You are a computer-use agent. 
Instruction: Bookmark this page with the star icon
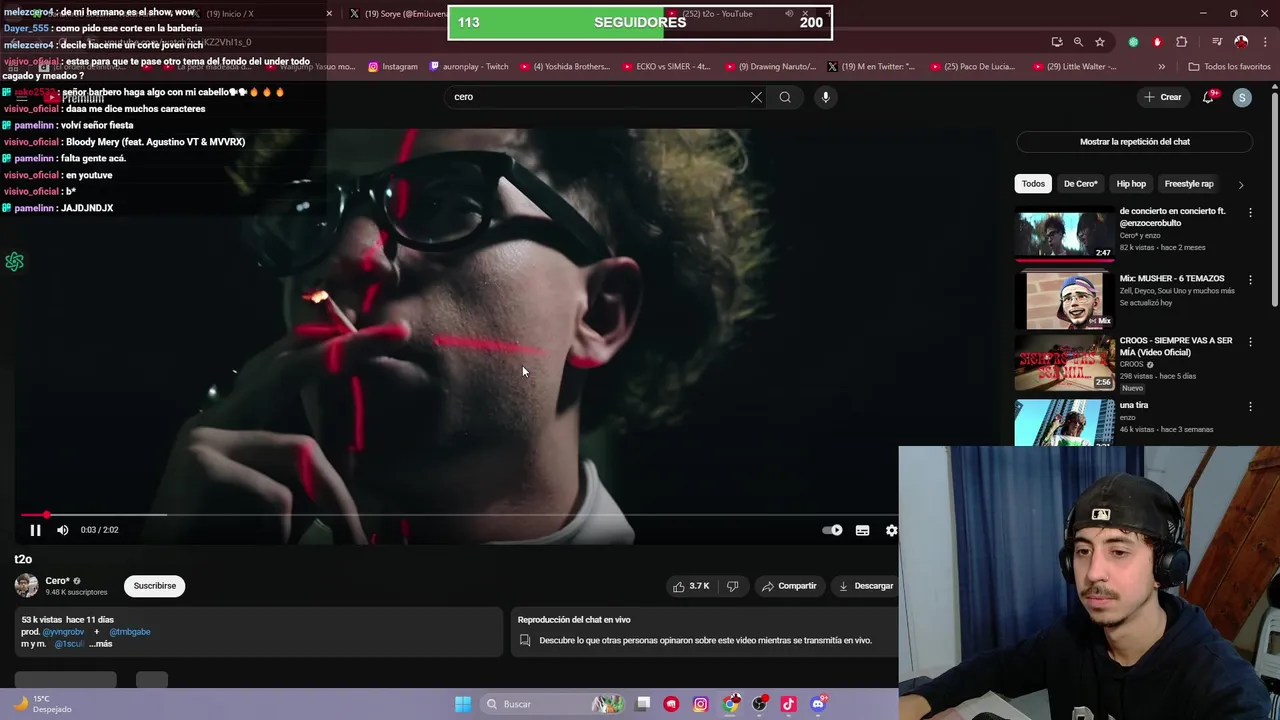pyautogui.click(x=1100, y=42)
